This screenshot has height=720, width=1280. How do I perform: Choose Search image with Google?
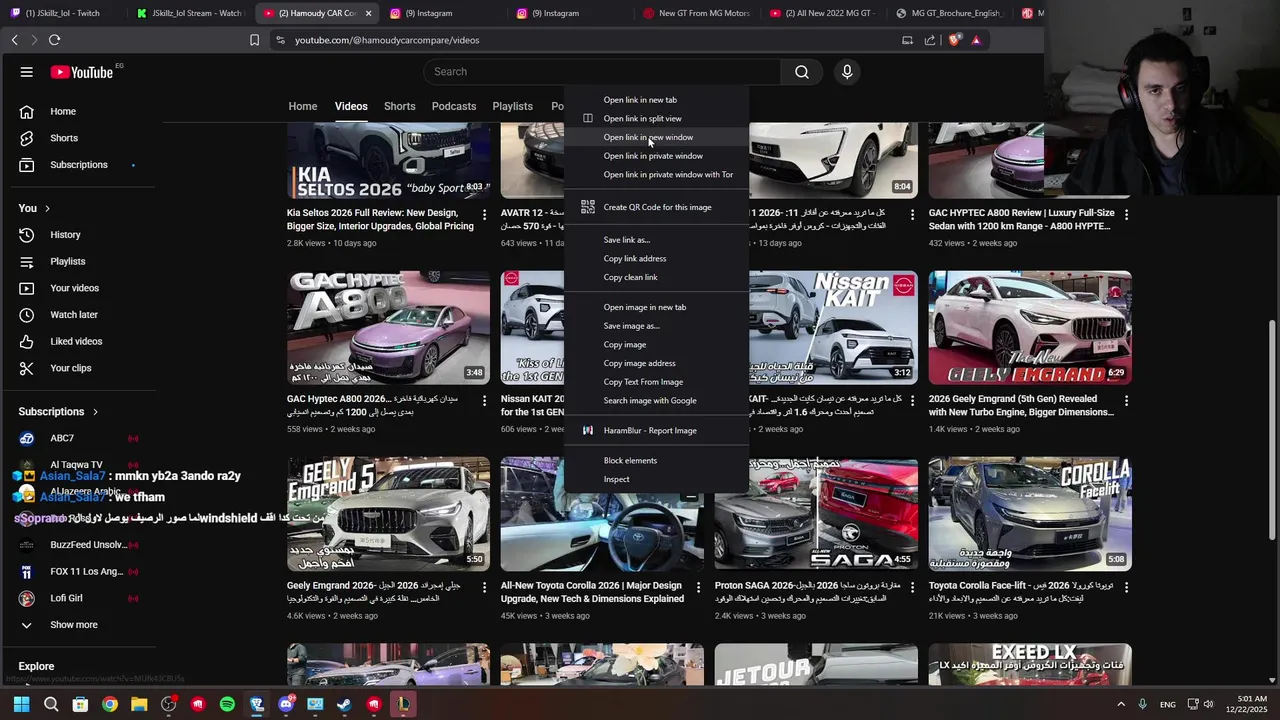pos(656,401)
